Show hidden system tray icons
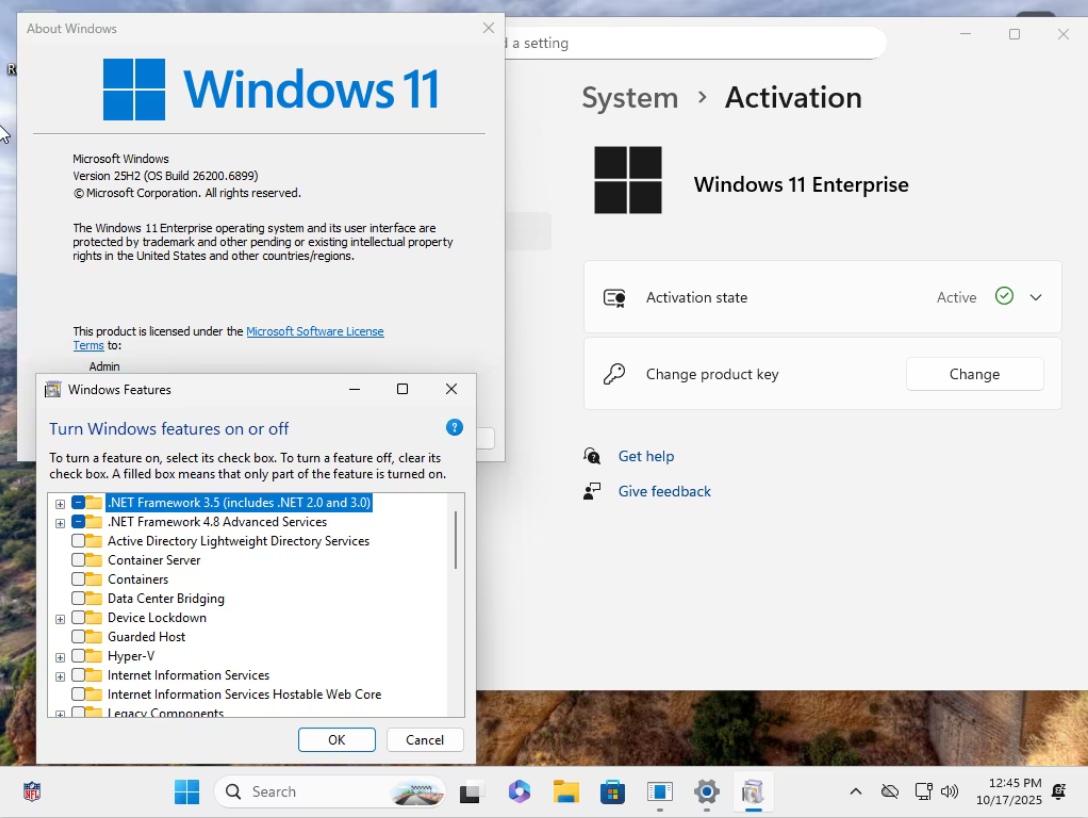Screen dimensions: 1088x818 pos(856,792)
